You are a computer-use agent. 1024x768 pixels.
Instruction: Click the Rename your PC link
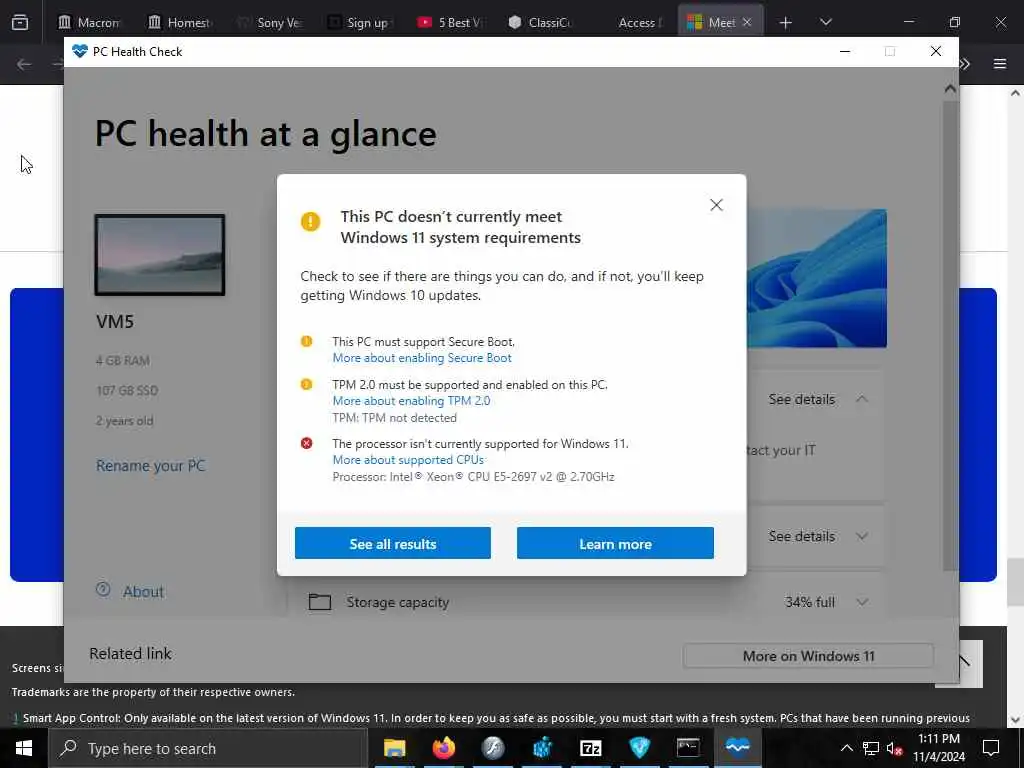pyautogui.click(x=150, y=466)
